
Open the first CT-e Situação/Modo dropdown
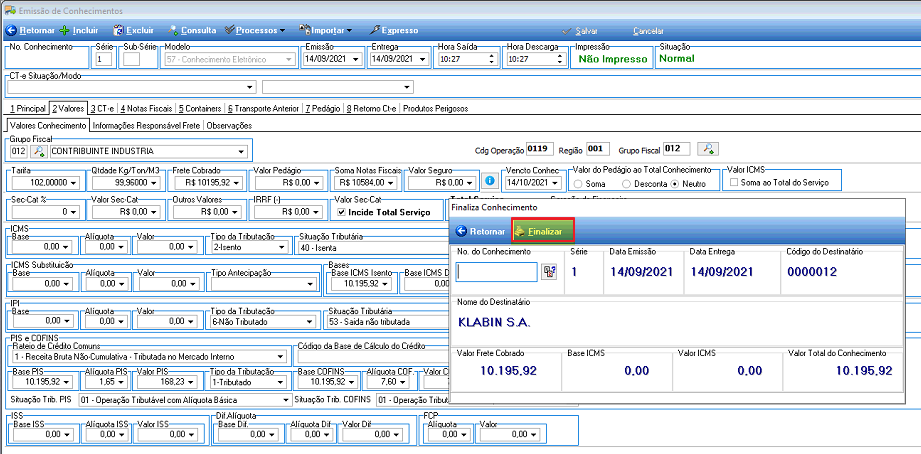pos(251,87)
